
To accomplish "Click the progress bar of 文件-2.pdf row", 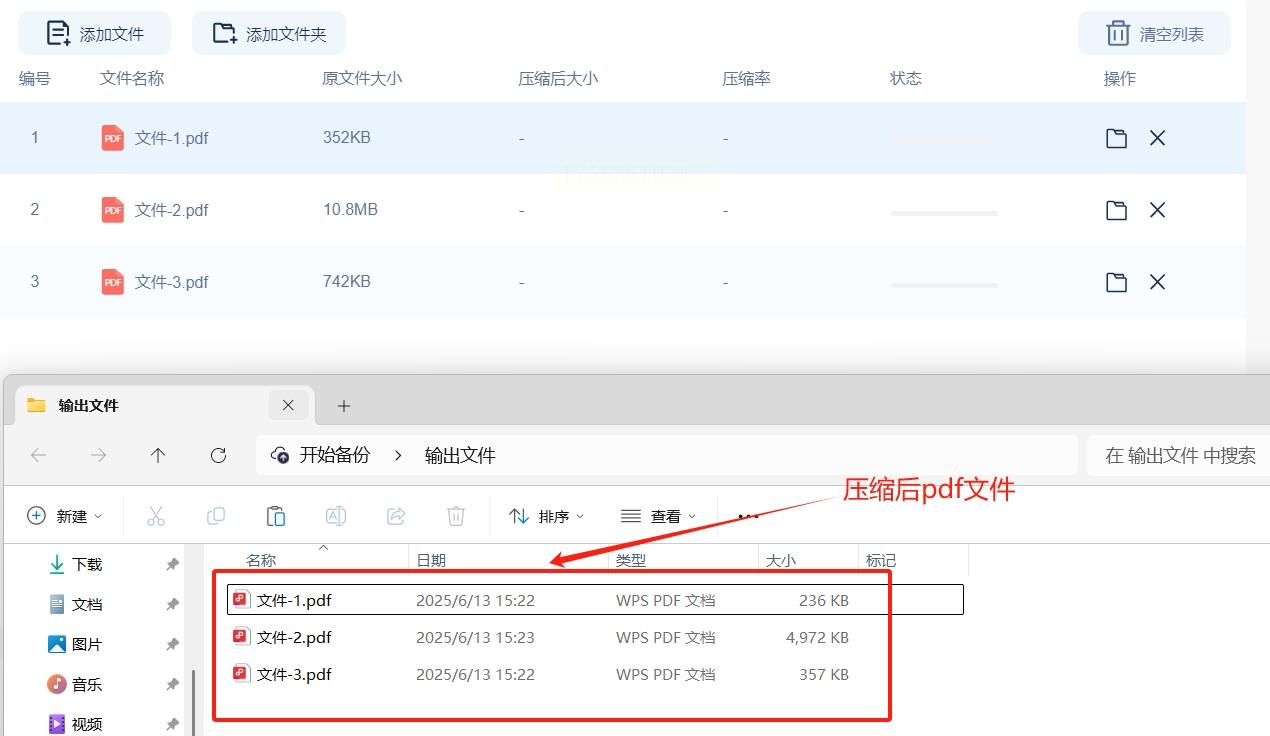I will pos(944,213).
